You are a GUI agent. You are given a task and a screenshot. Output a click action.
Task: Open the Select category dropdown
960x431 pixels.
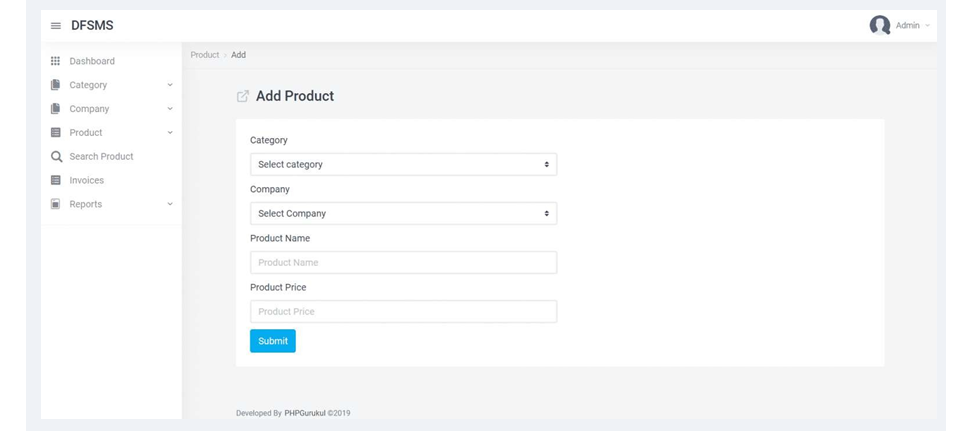click(403, 165)
